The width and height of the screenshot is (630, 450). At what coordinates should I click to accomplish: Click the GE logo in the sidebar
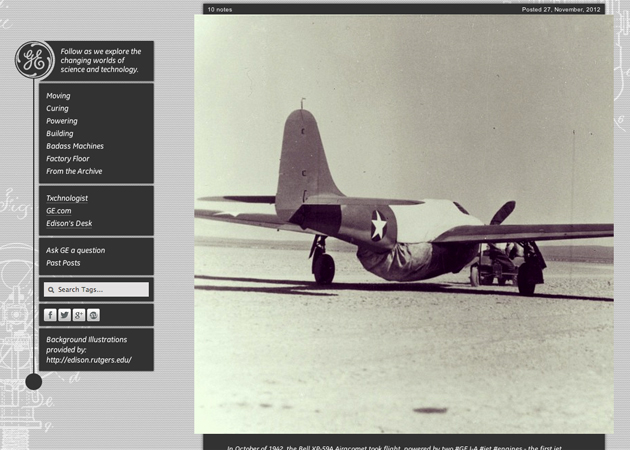[x=34, y=61]
